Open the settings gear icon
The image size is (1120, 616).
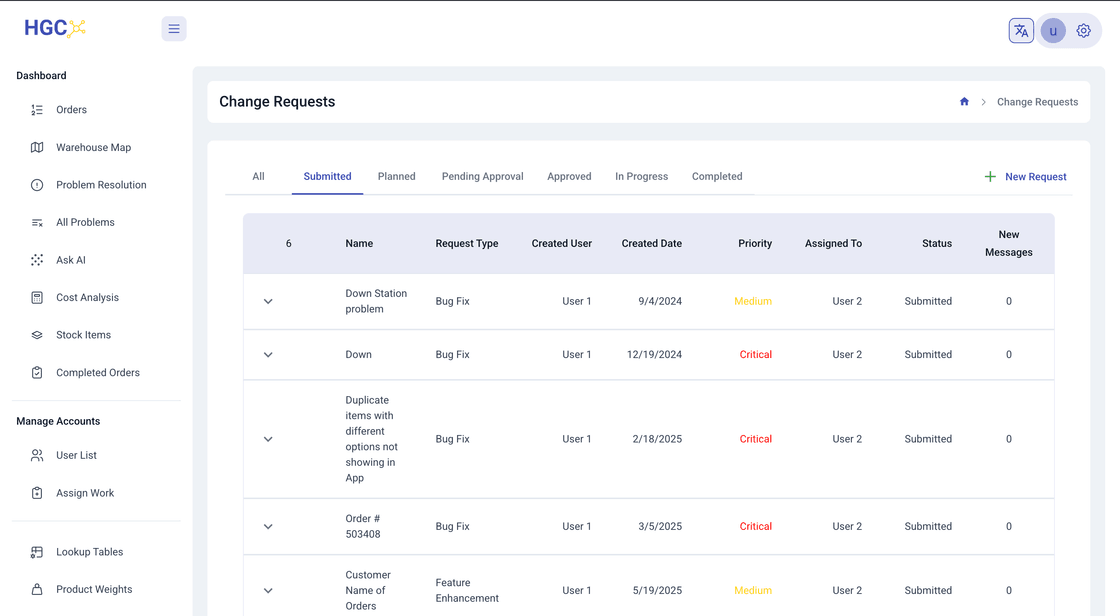1083,31
